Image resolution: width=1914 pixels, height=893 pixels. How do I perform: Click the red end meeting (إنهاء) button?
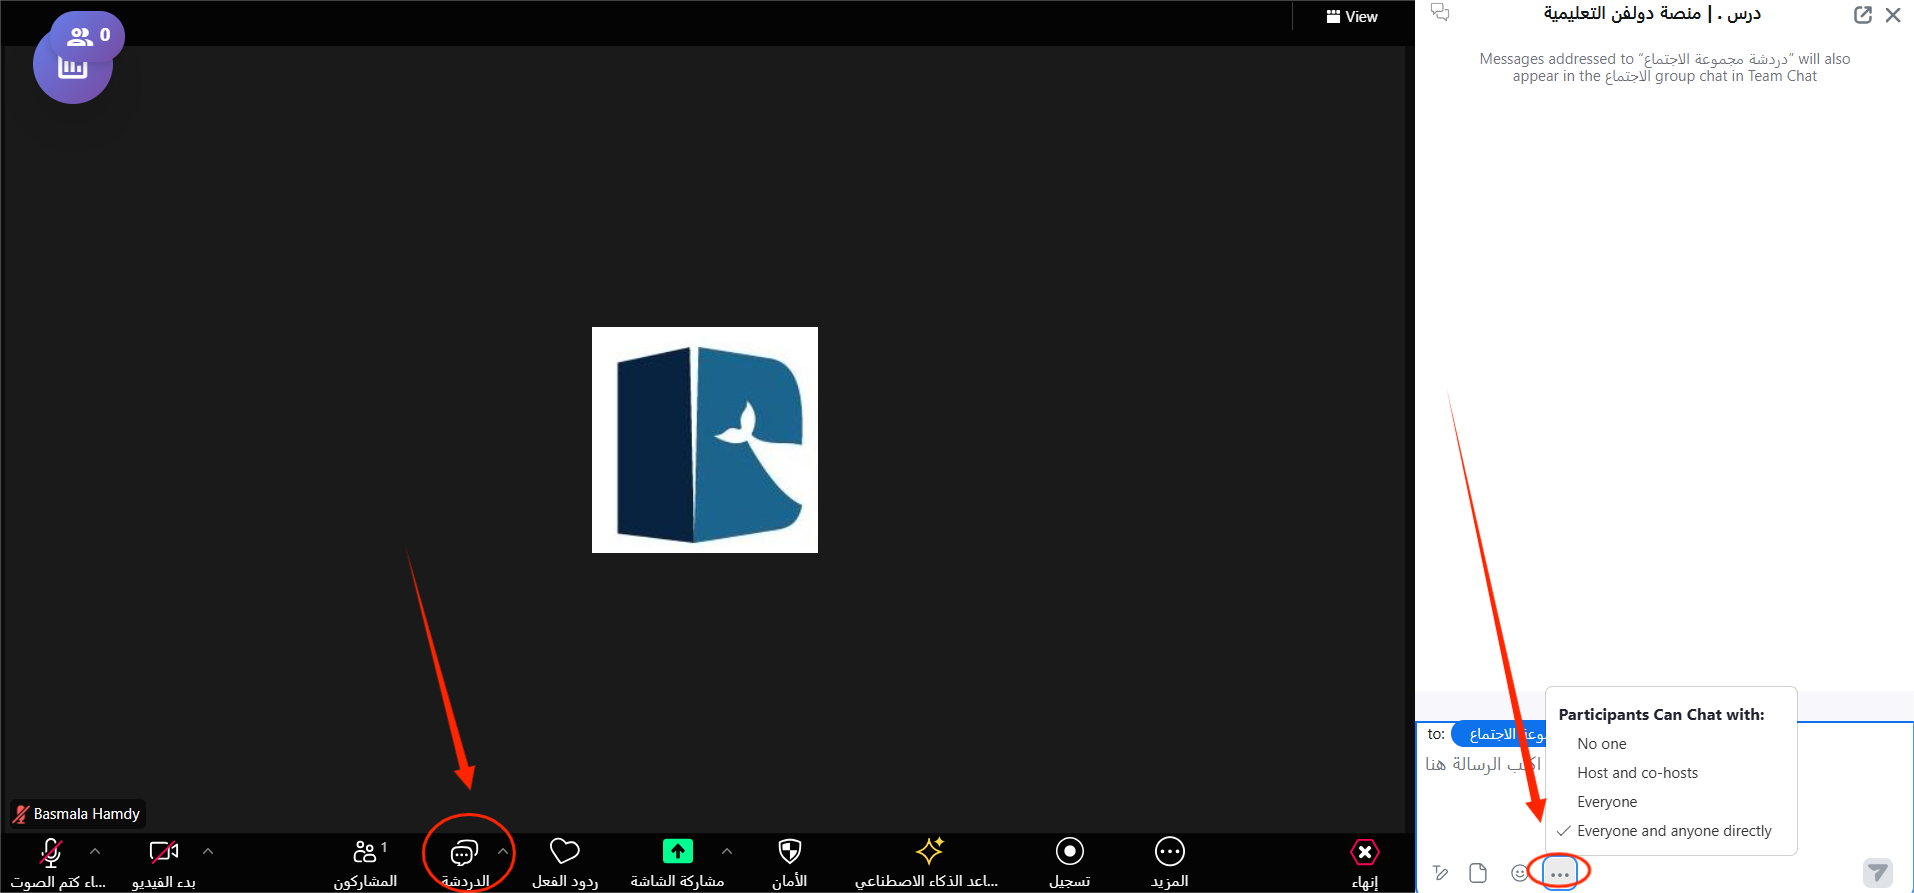pos(1364,853)
